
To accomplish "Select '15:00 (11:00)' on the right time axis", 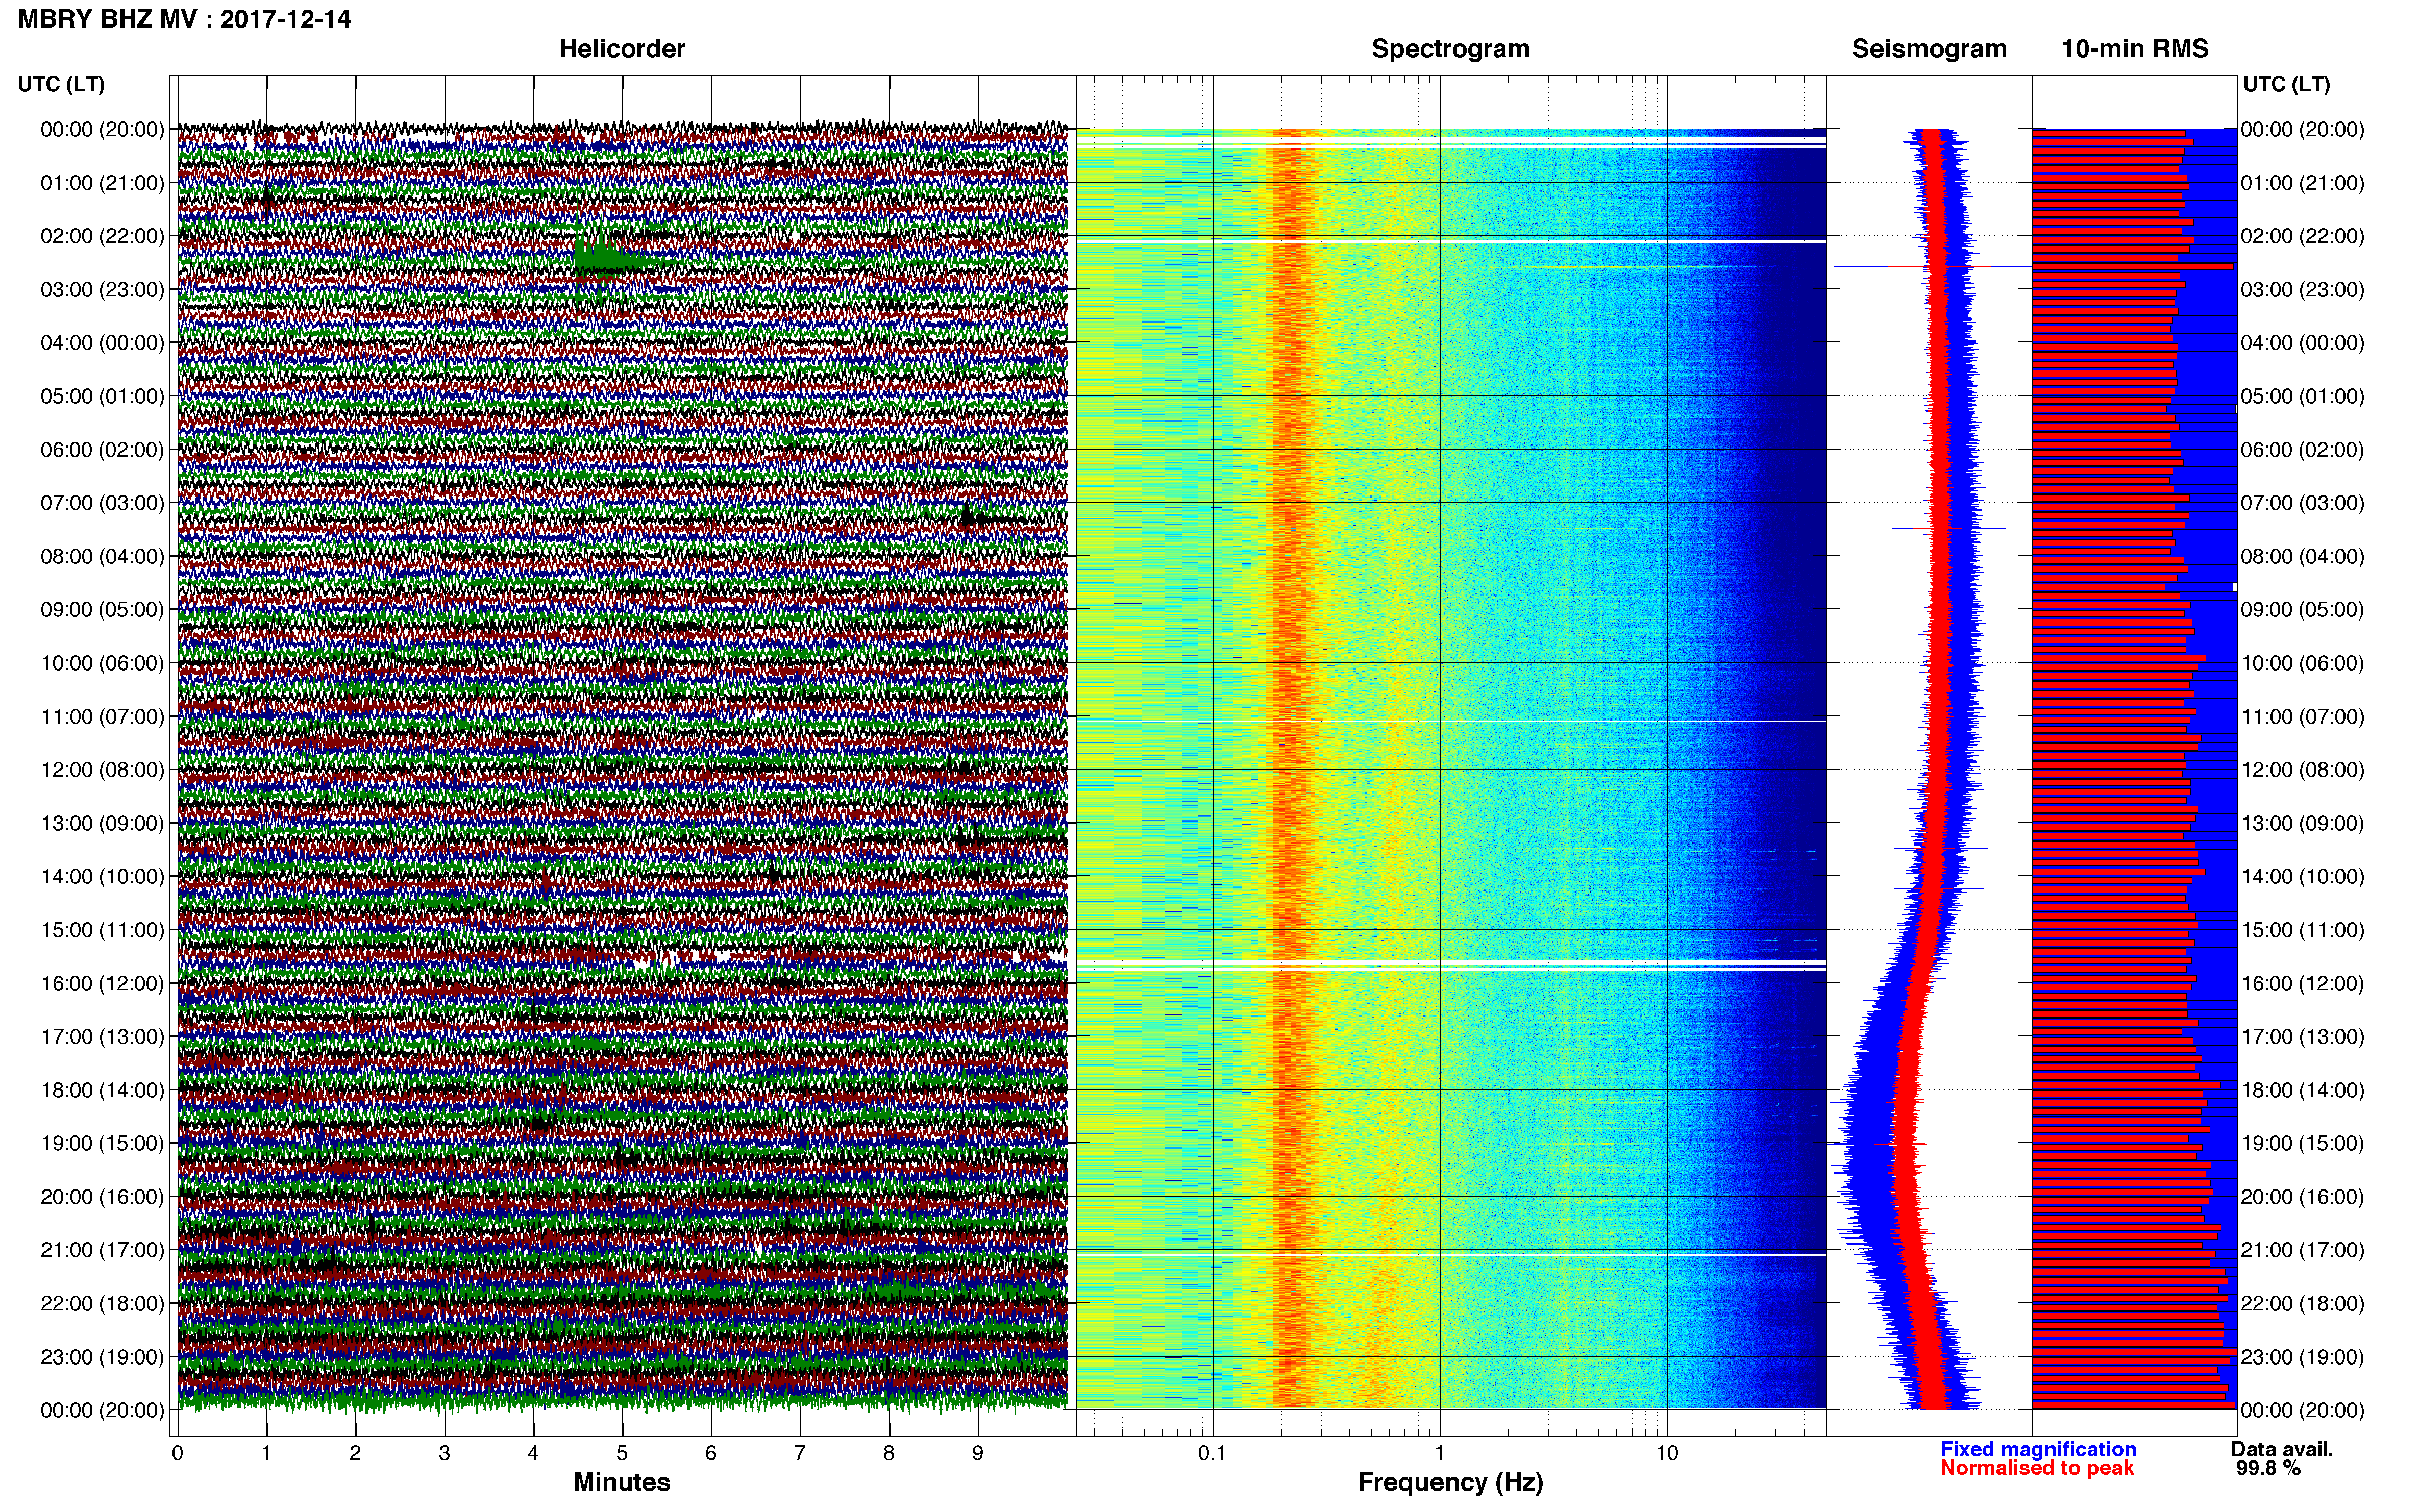I will (x=2303, y=930).
